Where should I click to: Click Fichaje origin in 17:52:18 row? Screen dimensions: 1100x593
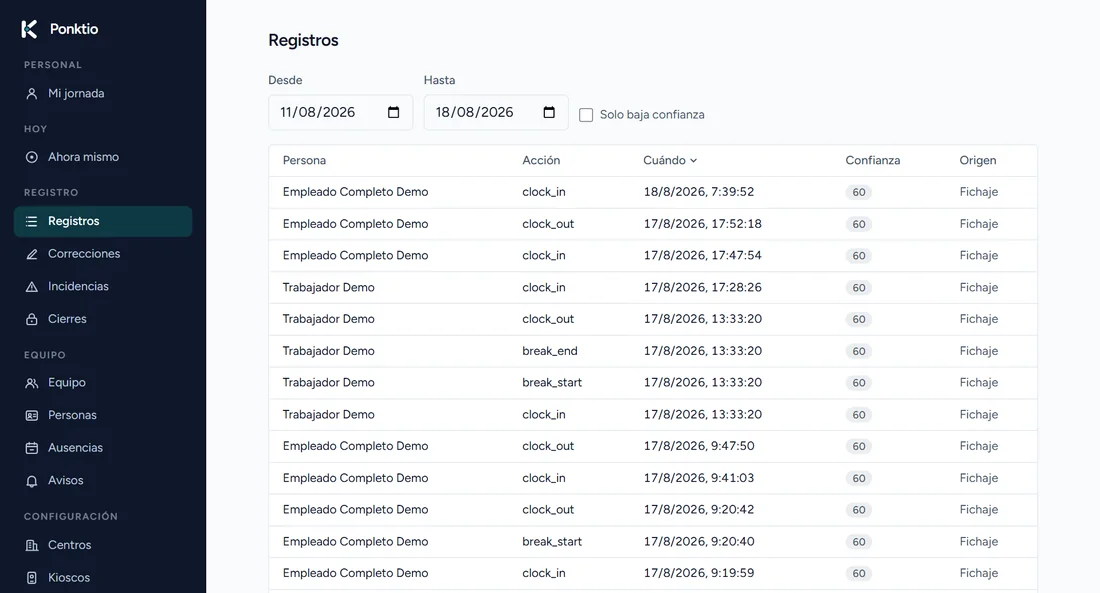pyautogui.click(x=979, y=224)
